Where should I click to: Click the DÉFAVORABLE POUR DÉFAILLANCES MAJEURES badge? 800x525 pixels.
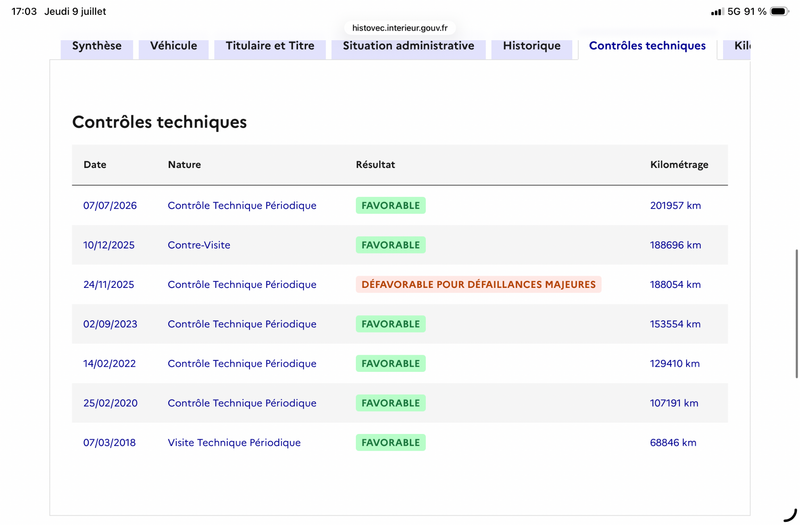(x=479, y=285)
